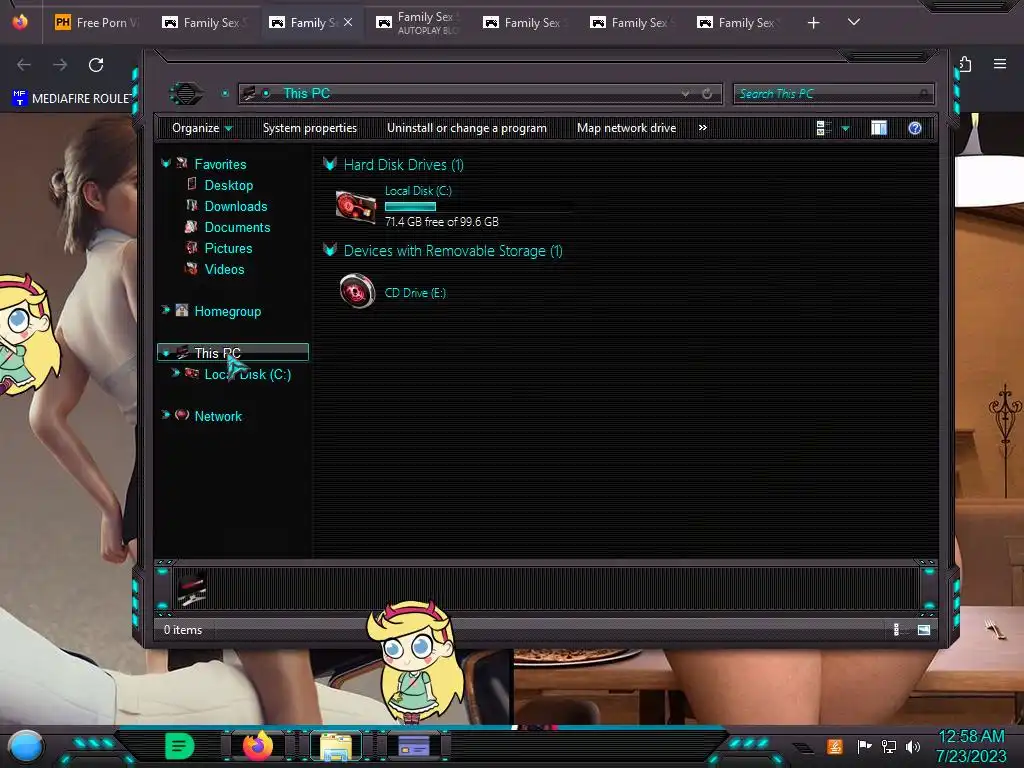Click Uninstall or change a program

coord(466,128)
